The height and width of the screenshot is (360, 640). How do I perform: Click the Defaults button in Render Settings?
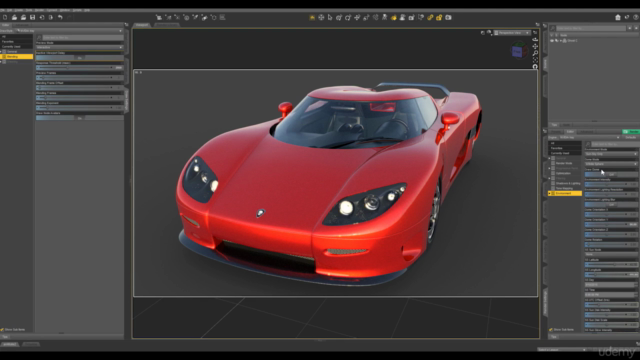coord(631,138)
